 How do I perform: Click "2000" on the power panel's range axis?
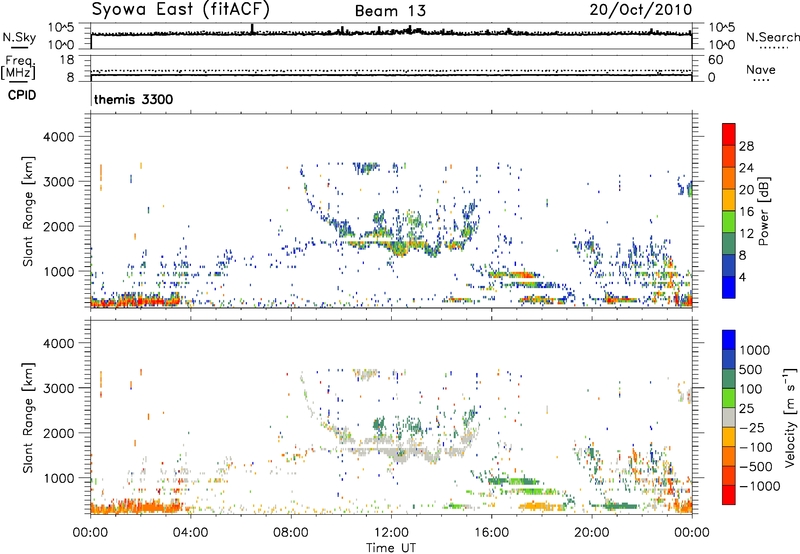point(59,226)
